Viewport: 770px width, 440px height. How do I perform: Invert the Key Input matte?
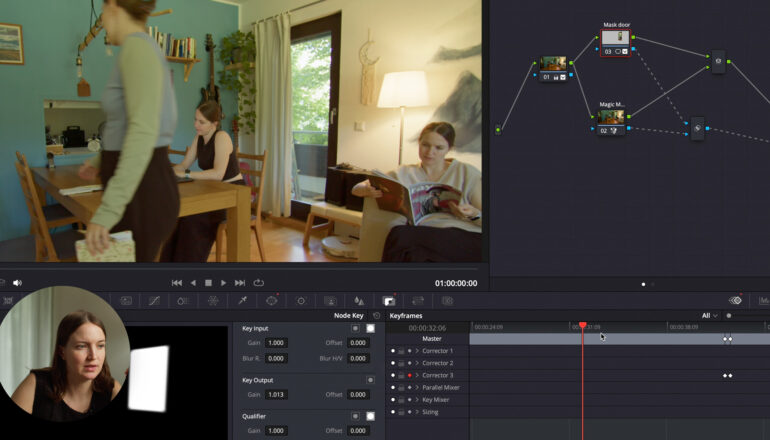point(355,328)
